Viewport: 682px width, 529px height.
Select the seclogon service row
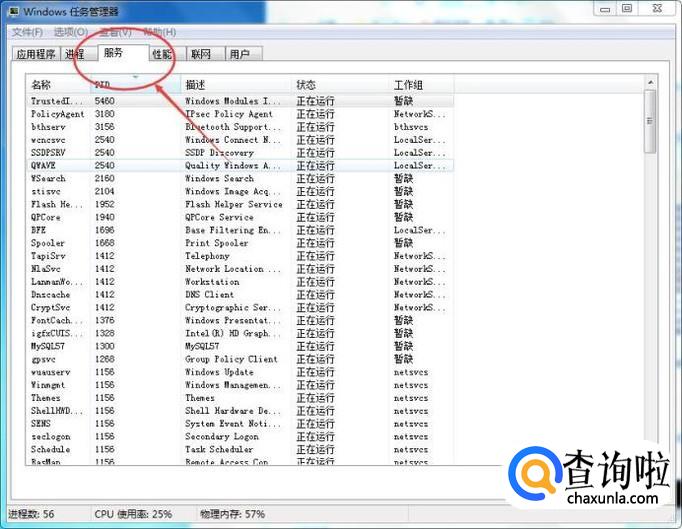click(240, 437)
